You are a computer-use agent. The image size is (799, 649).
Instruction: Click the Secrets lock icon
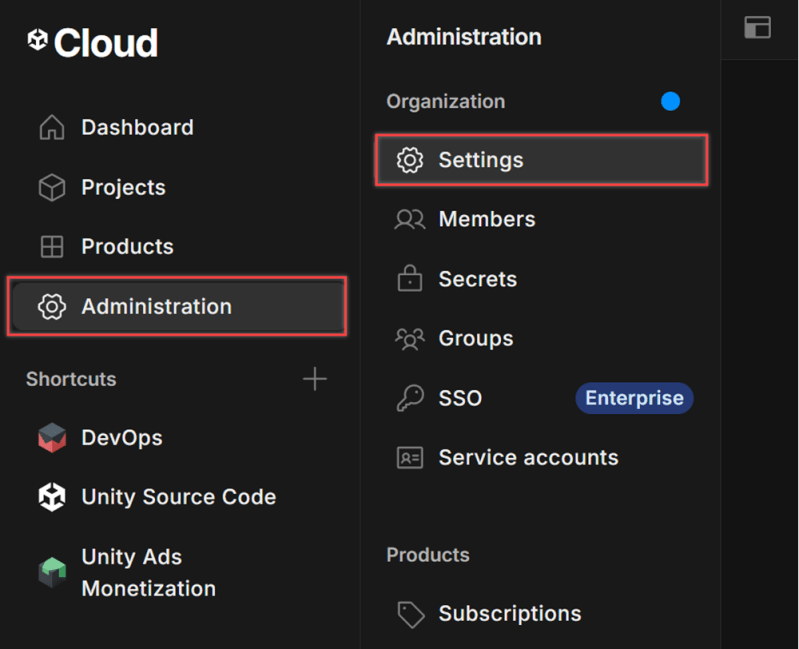tap(410, 279)
